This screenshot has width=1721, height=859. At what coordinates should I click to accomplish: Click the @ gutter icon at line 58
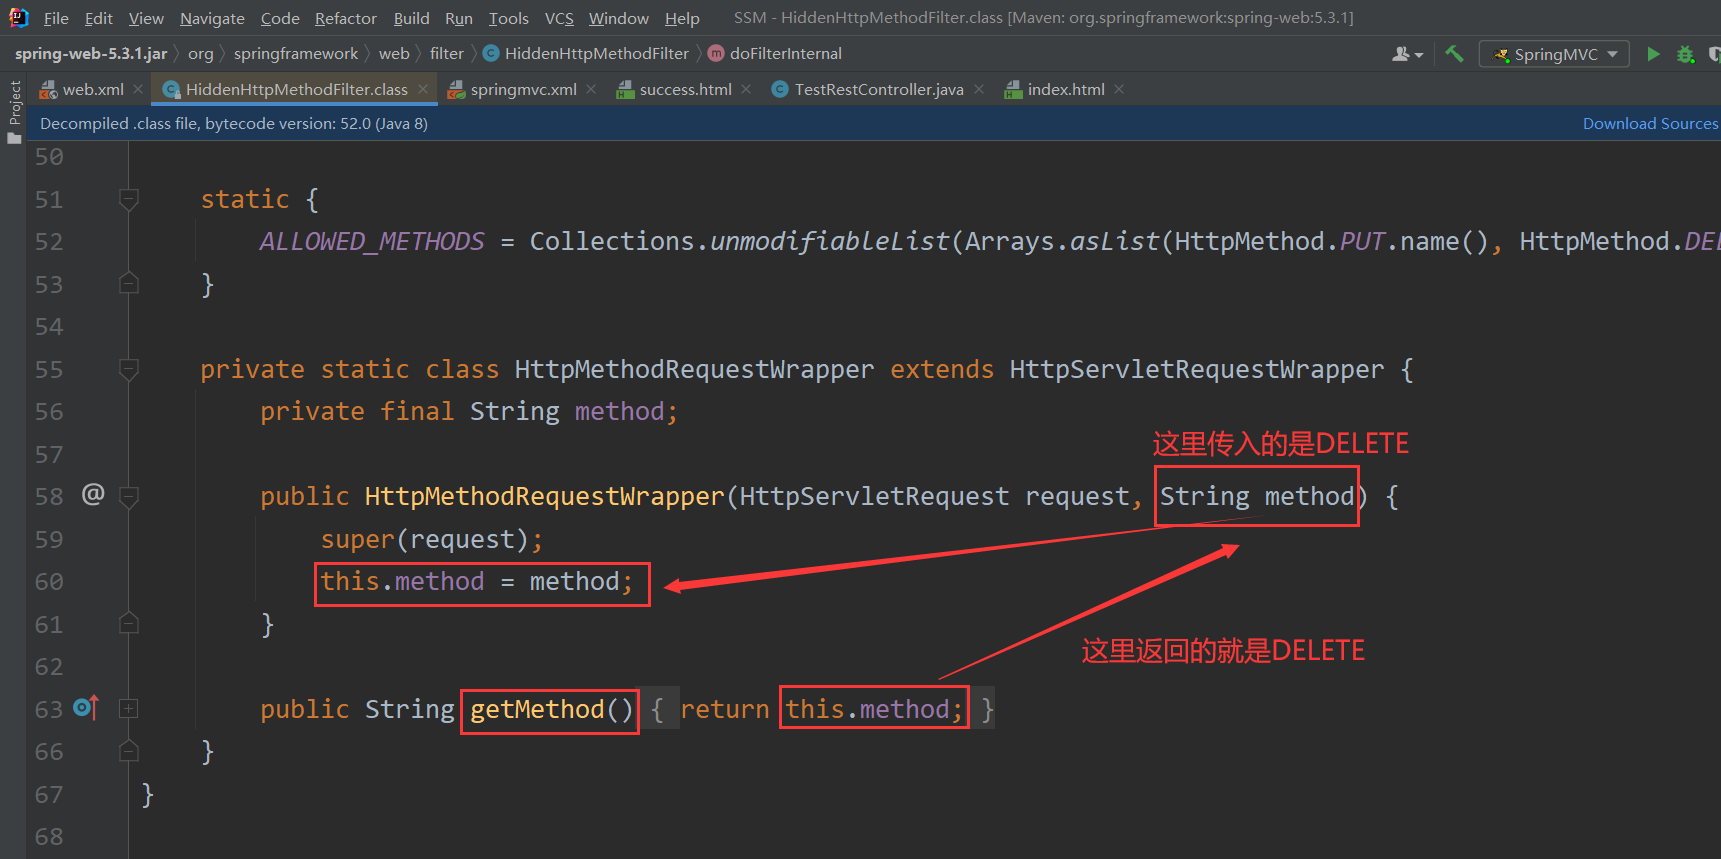point(93,494)
